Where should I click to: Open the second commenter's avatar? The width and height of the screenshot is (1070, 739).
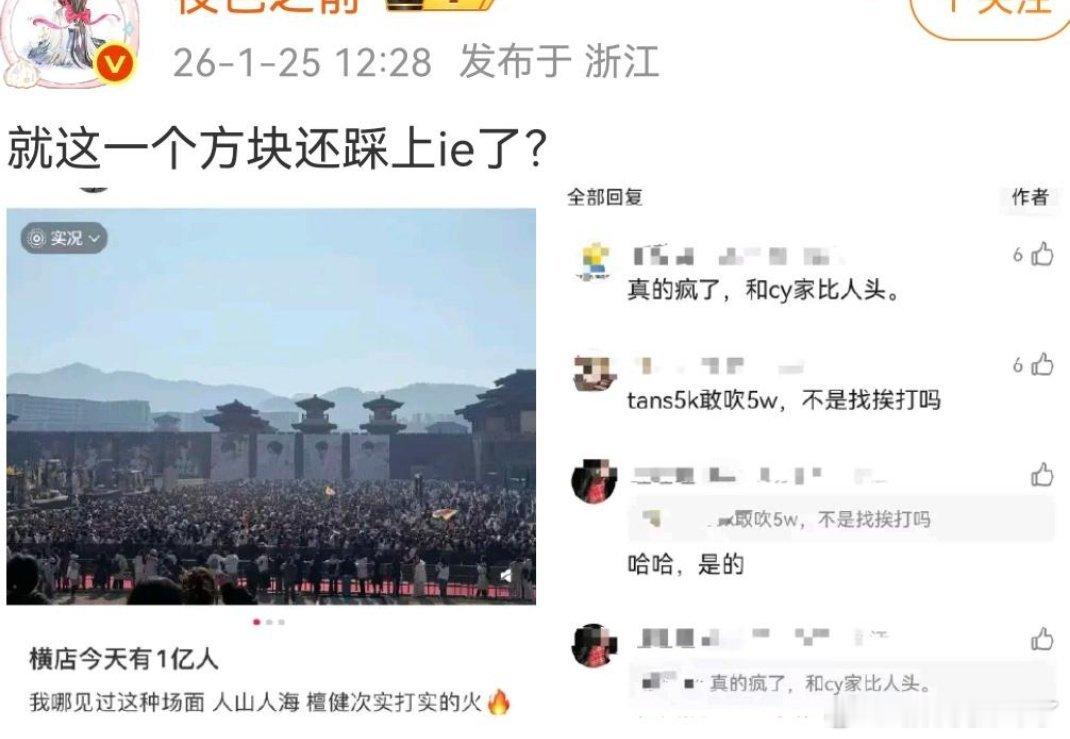pos(595,373)
